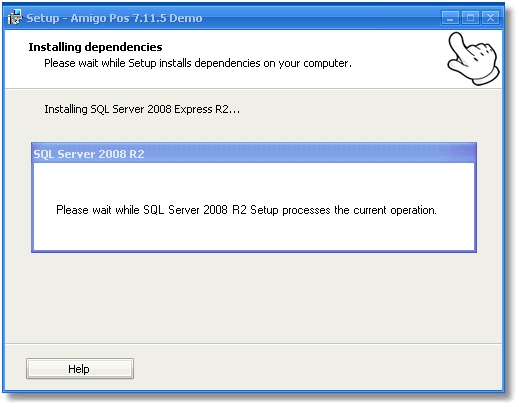Click 'Installing SQL Server 2008 Express R2...' status text
The image size is (519, 407).
click(142, 109)
